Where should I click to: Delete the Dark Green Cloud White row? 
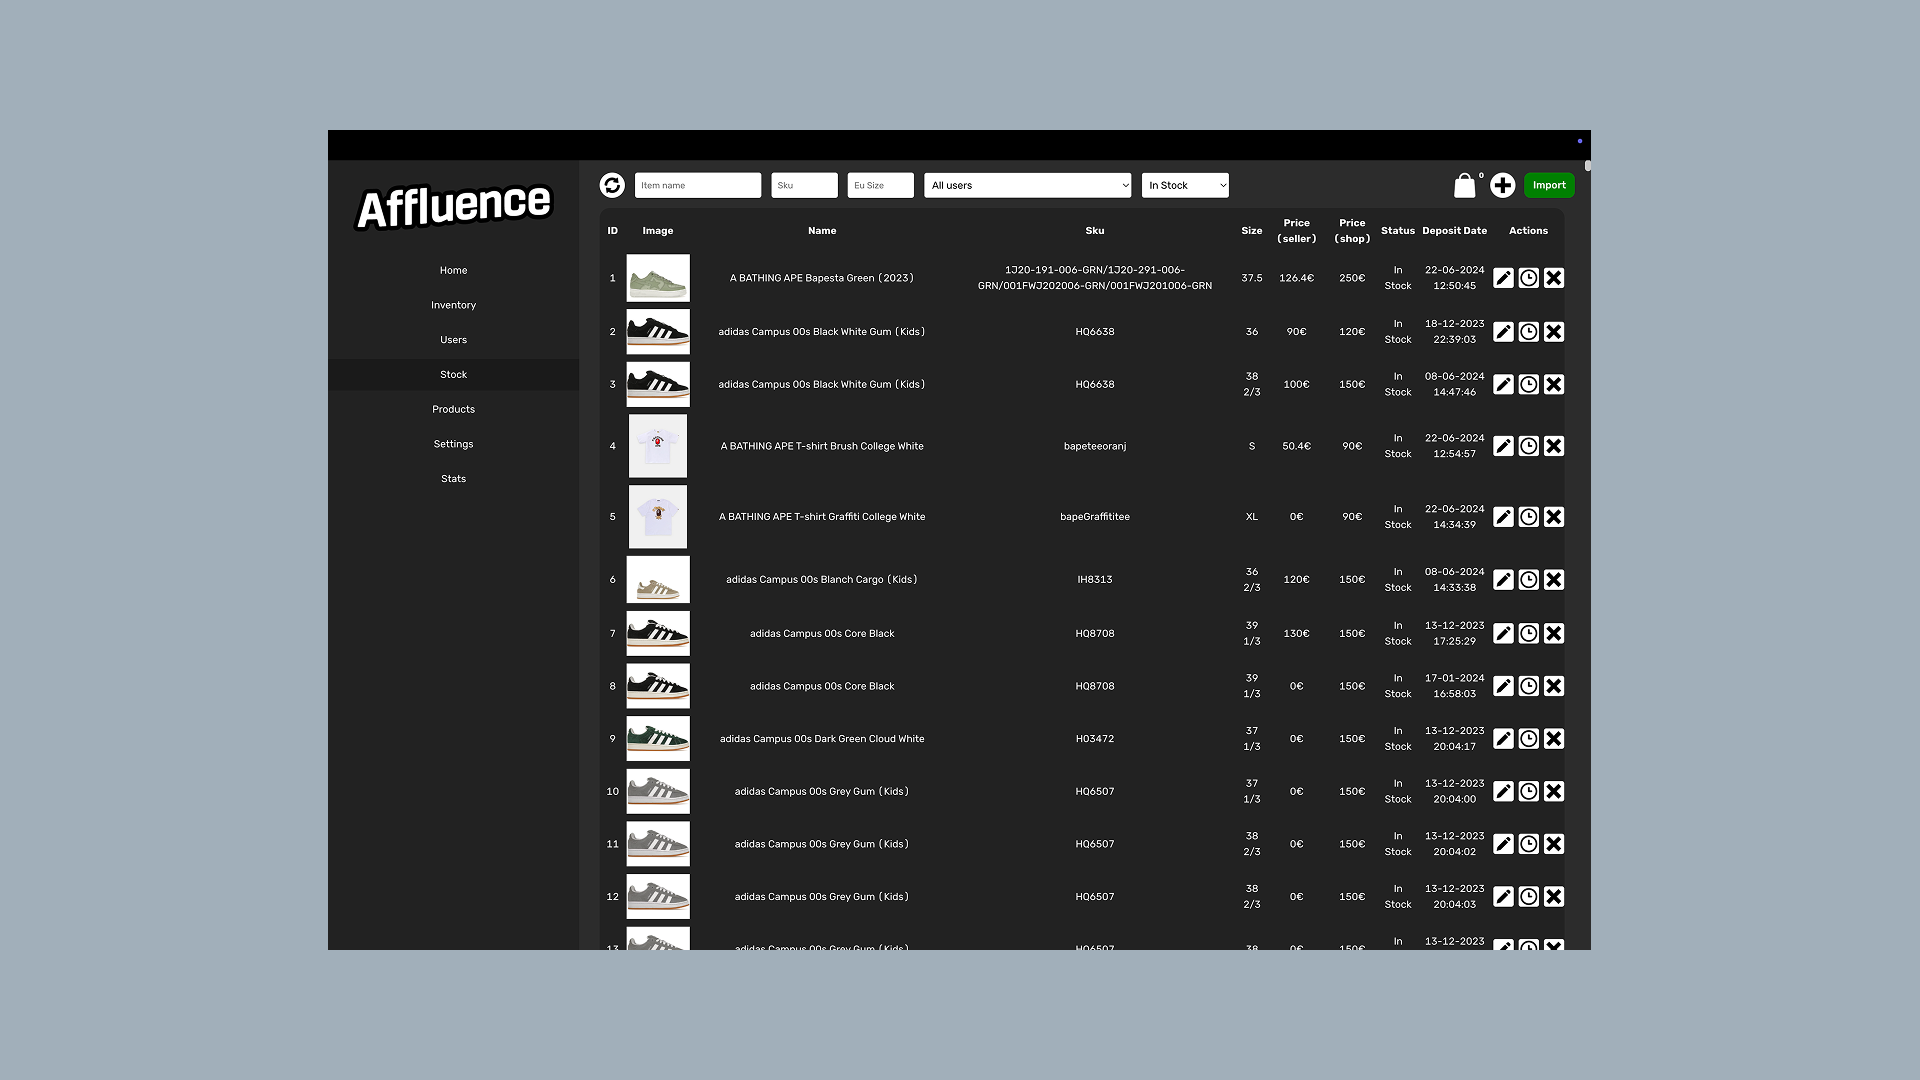click(1553, 739)
